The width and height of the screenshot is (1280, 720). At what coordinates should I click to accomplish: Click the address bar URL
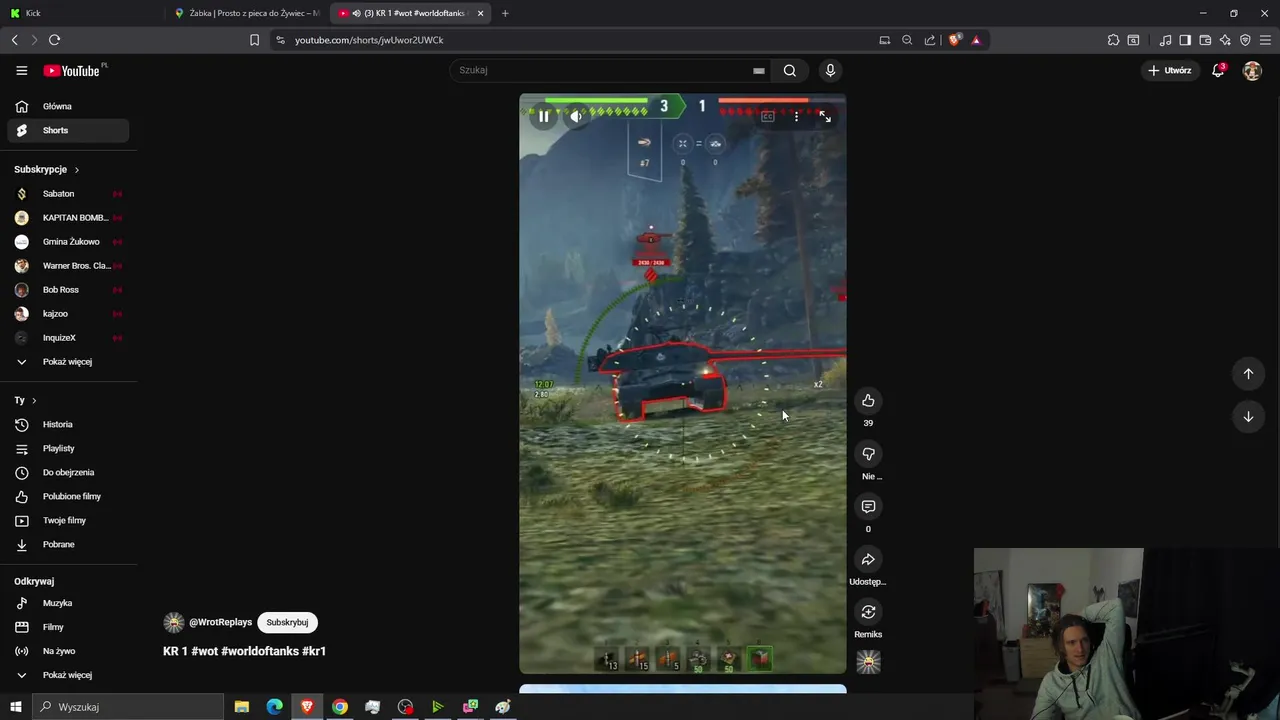click(x=369, y=40)
